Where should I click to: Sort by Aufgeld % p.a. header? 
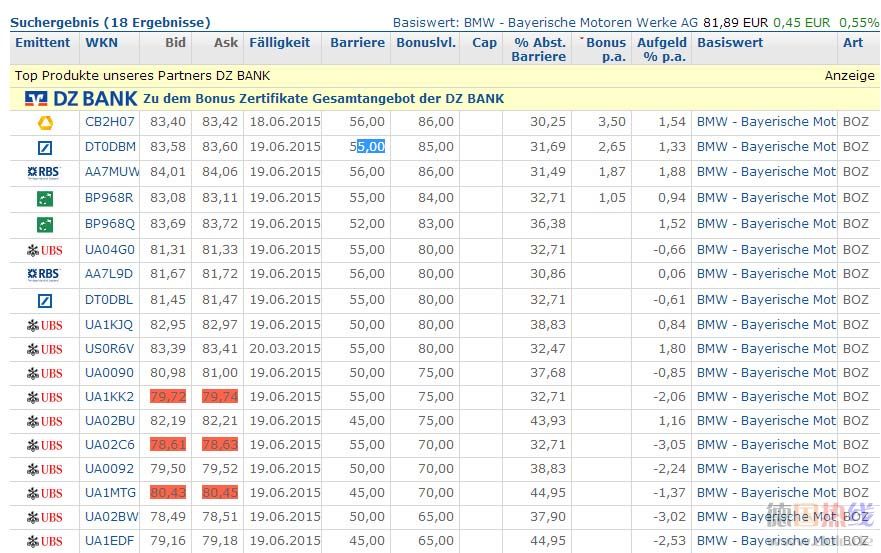(662, 49)
